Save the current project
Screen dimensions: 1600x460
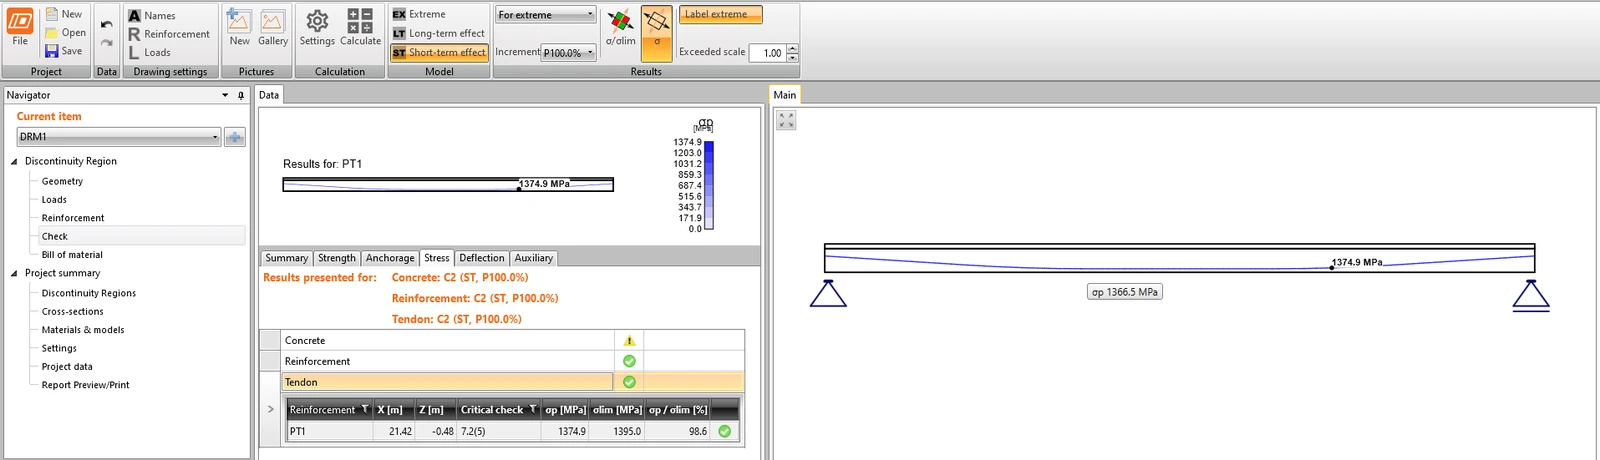click(x=64, y=51)
